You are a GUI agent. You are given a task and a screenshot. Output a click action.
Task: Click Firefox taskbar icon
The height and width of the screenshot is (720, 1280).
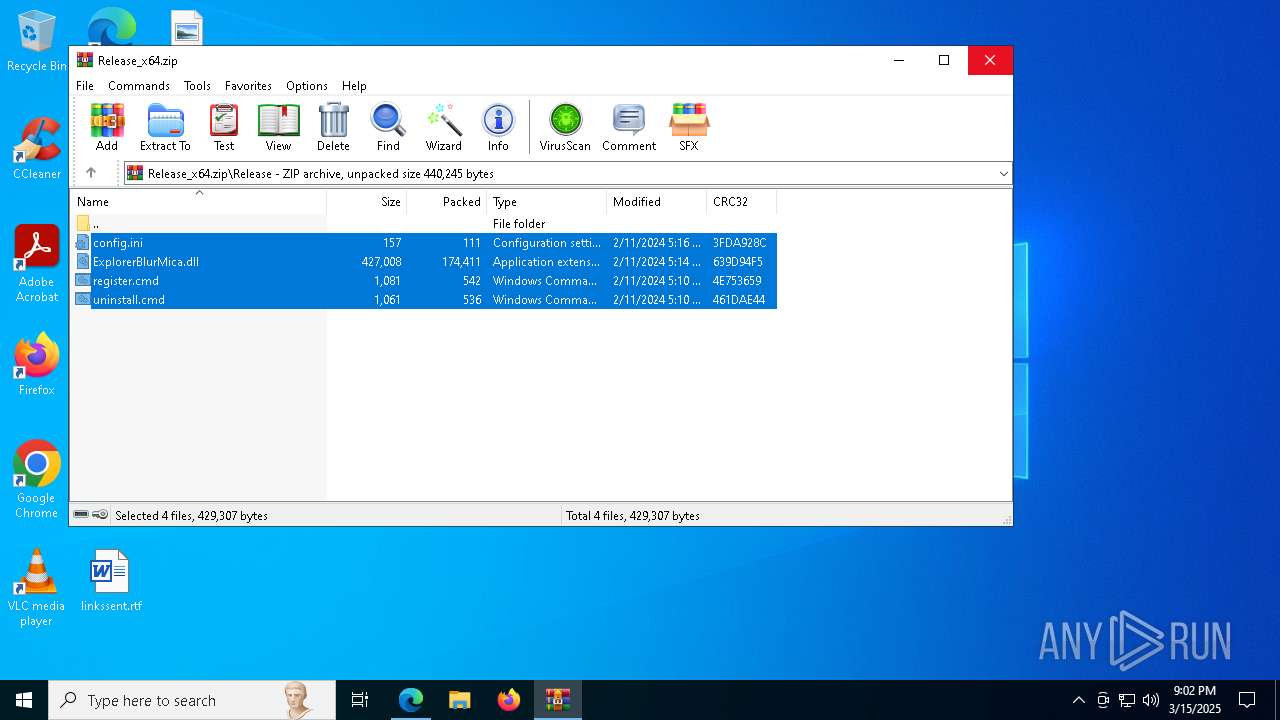[x=508, y=700]
